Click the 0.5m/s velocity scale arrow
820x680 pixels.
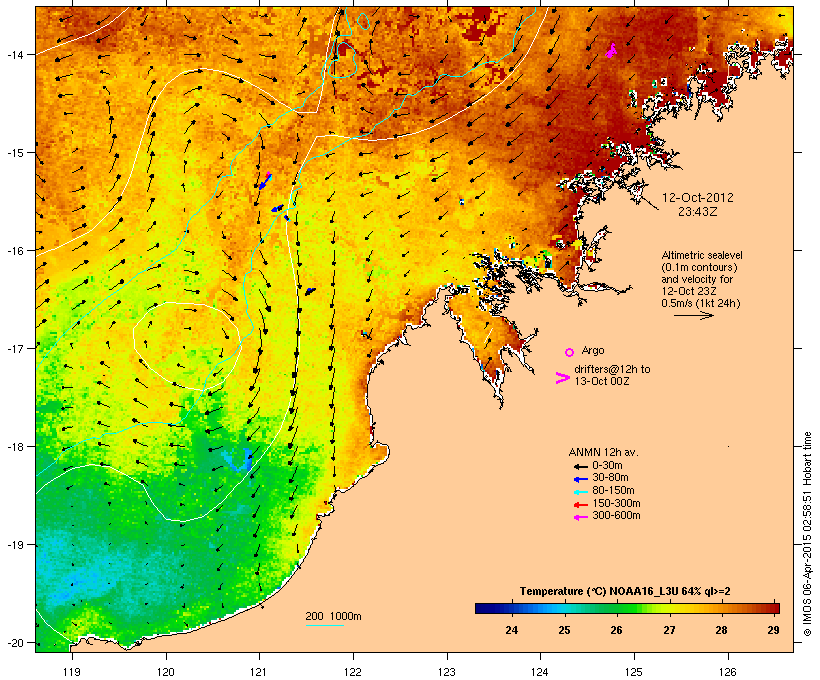coord(693,315)
